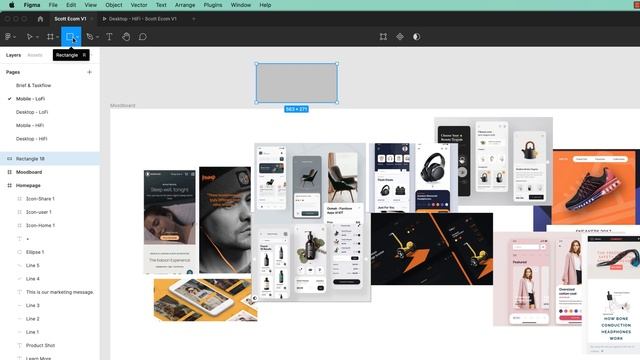640x360 pixels.
Task: Open the File menu
Action: [x=53, y=5]
